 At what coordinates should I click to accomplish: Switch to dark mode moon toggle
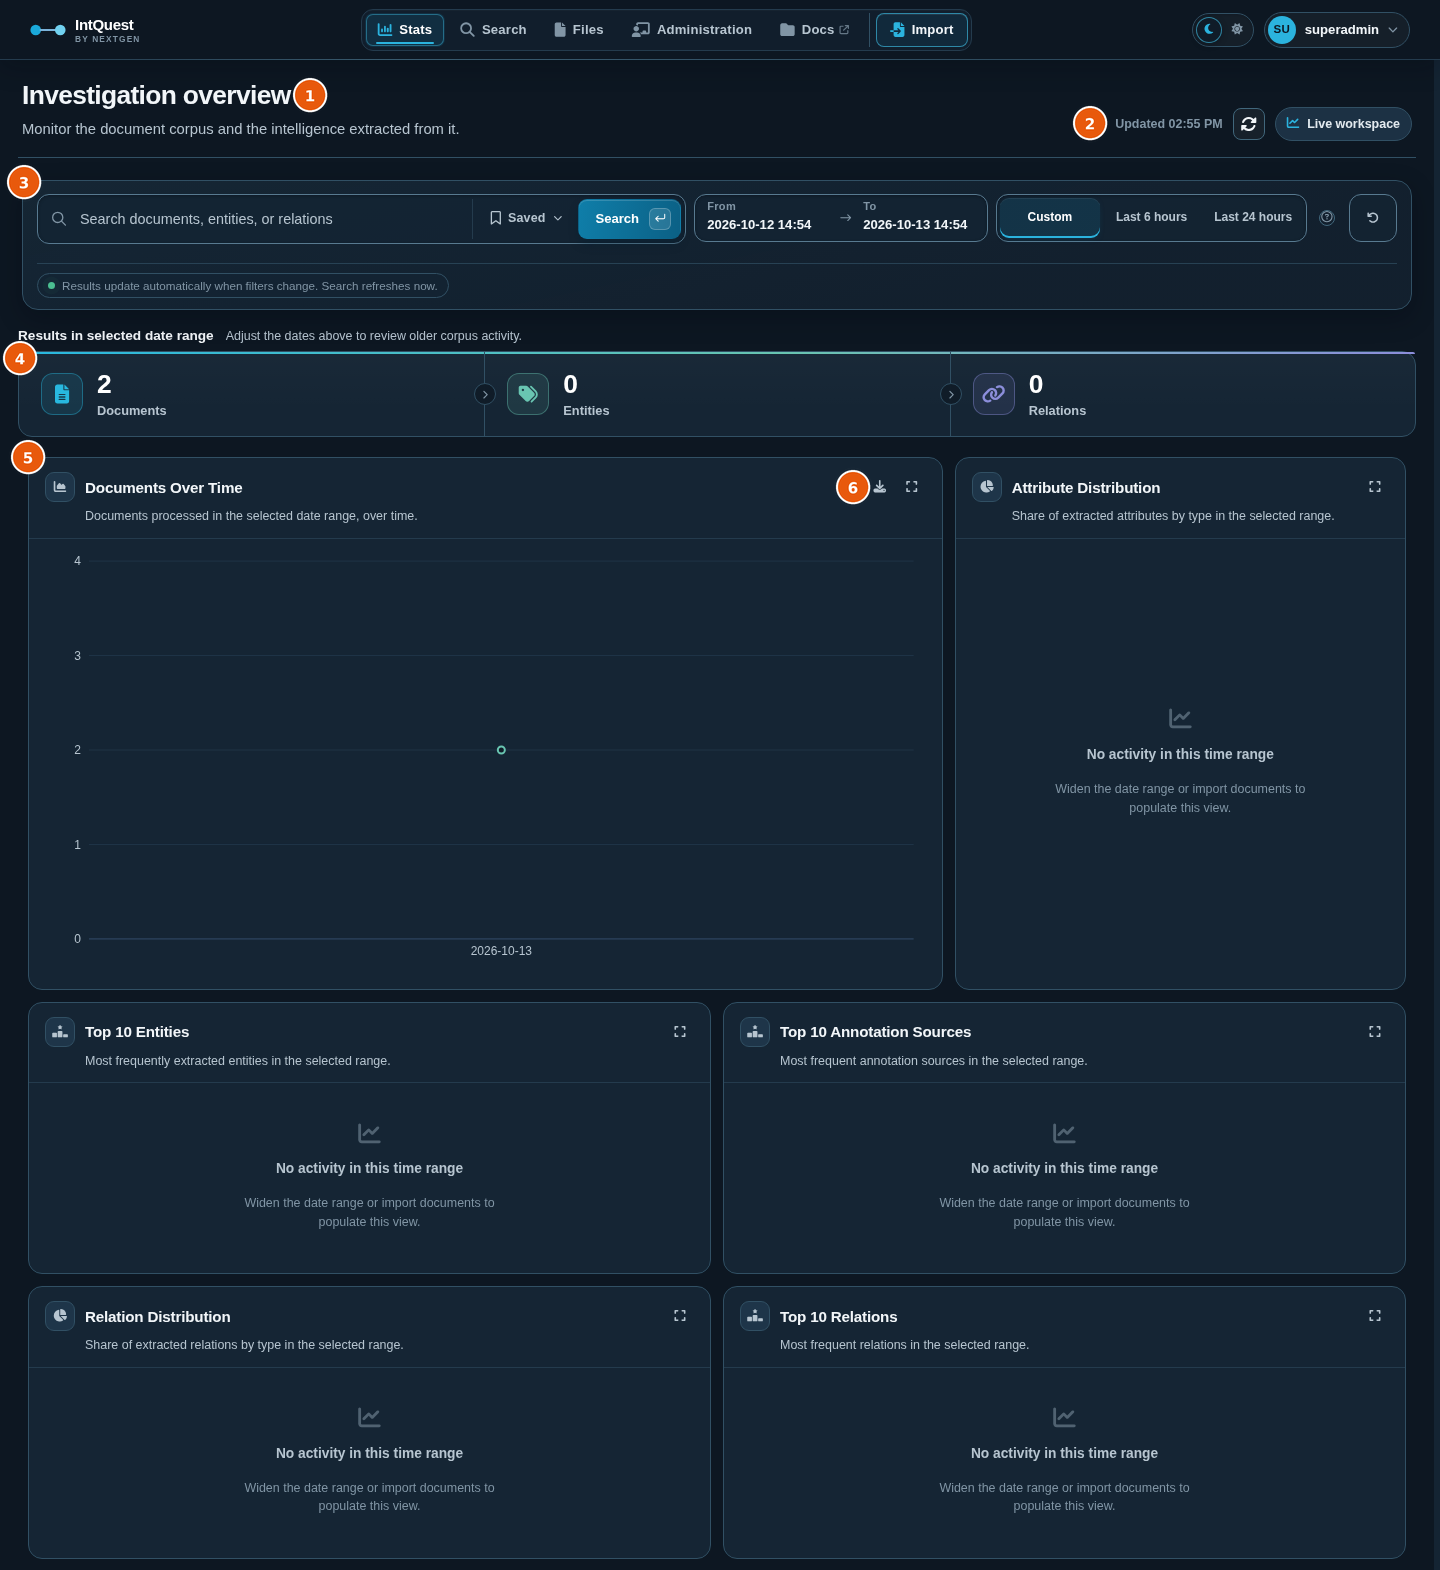tap(1209, 30)
